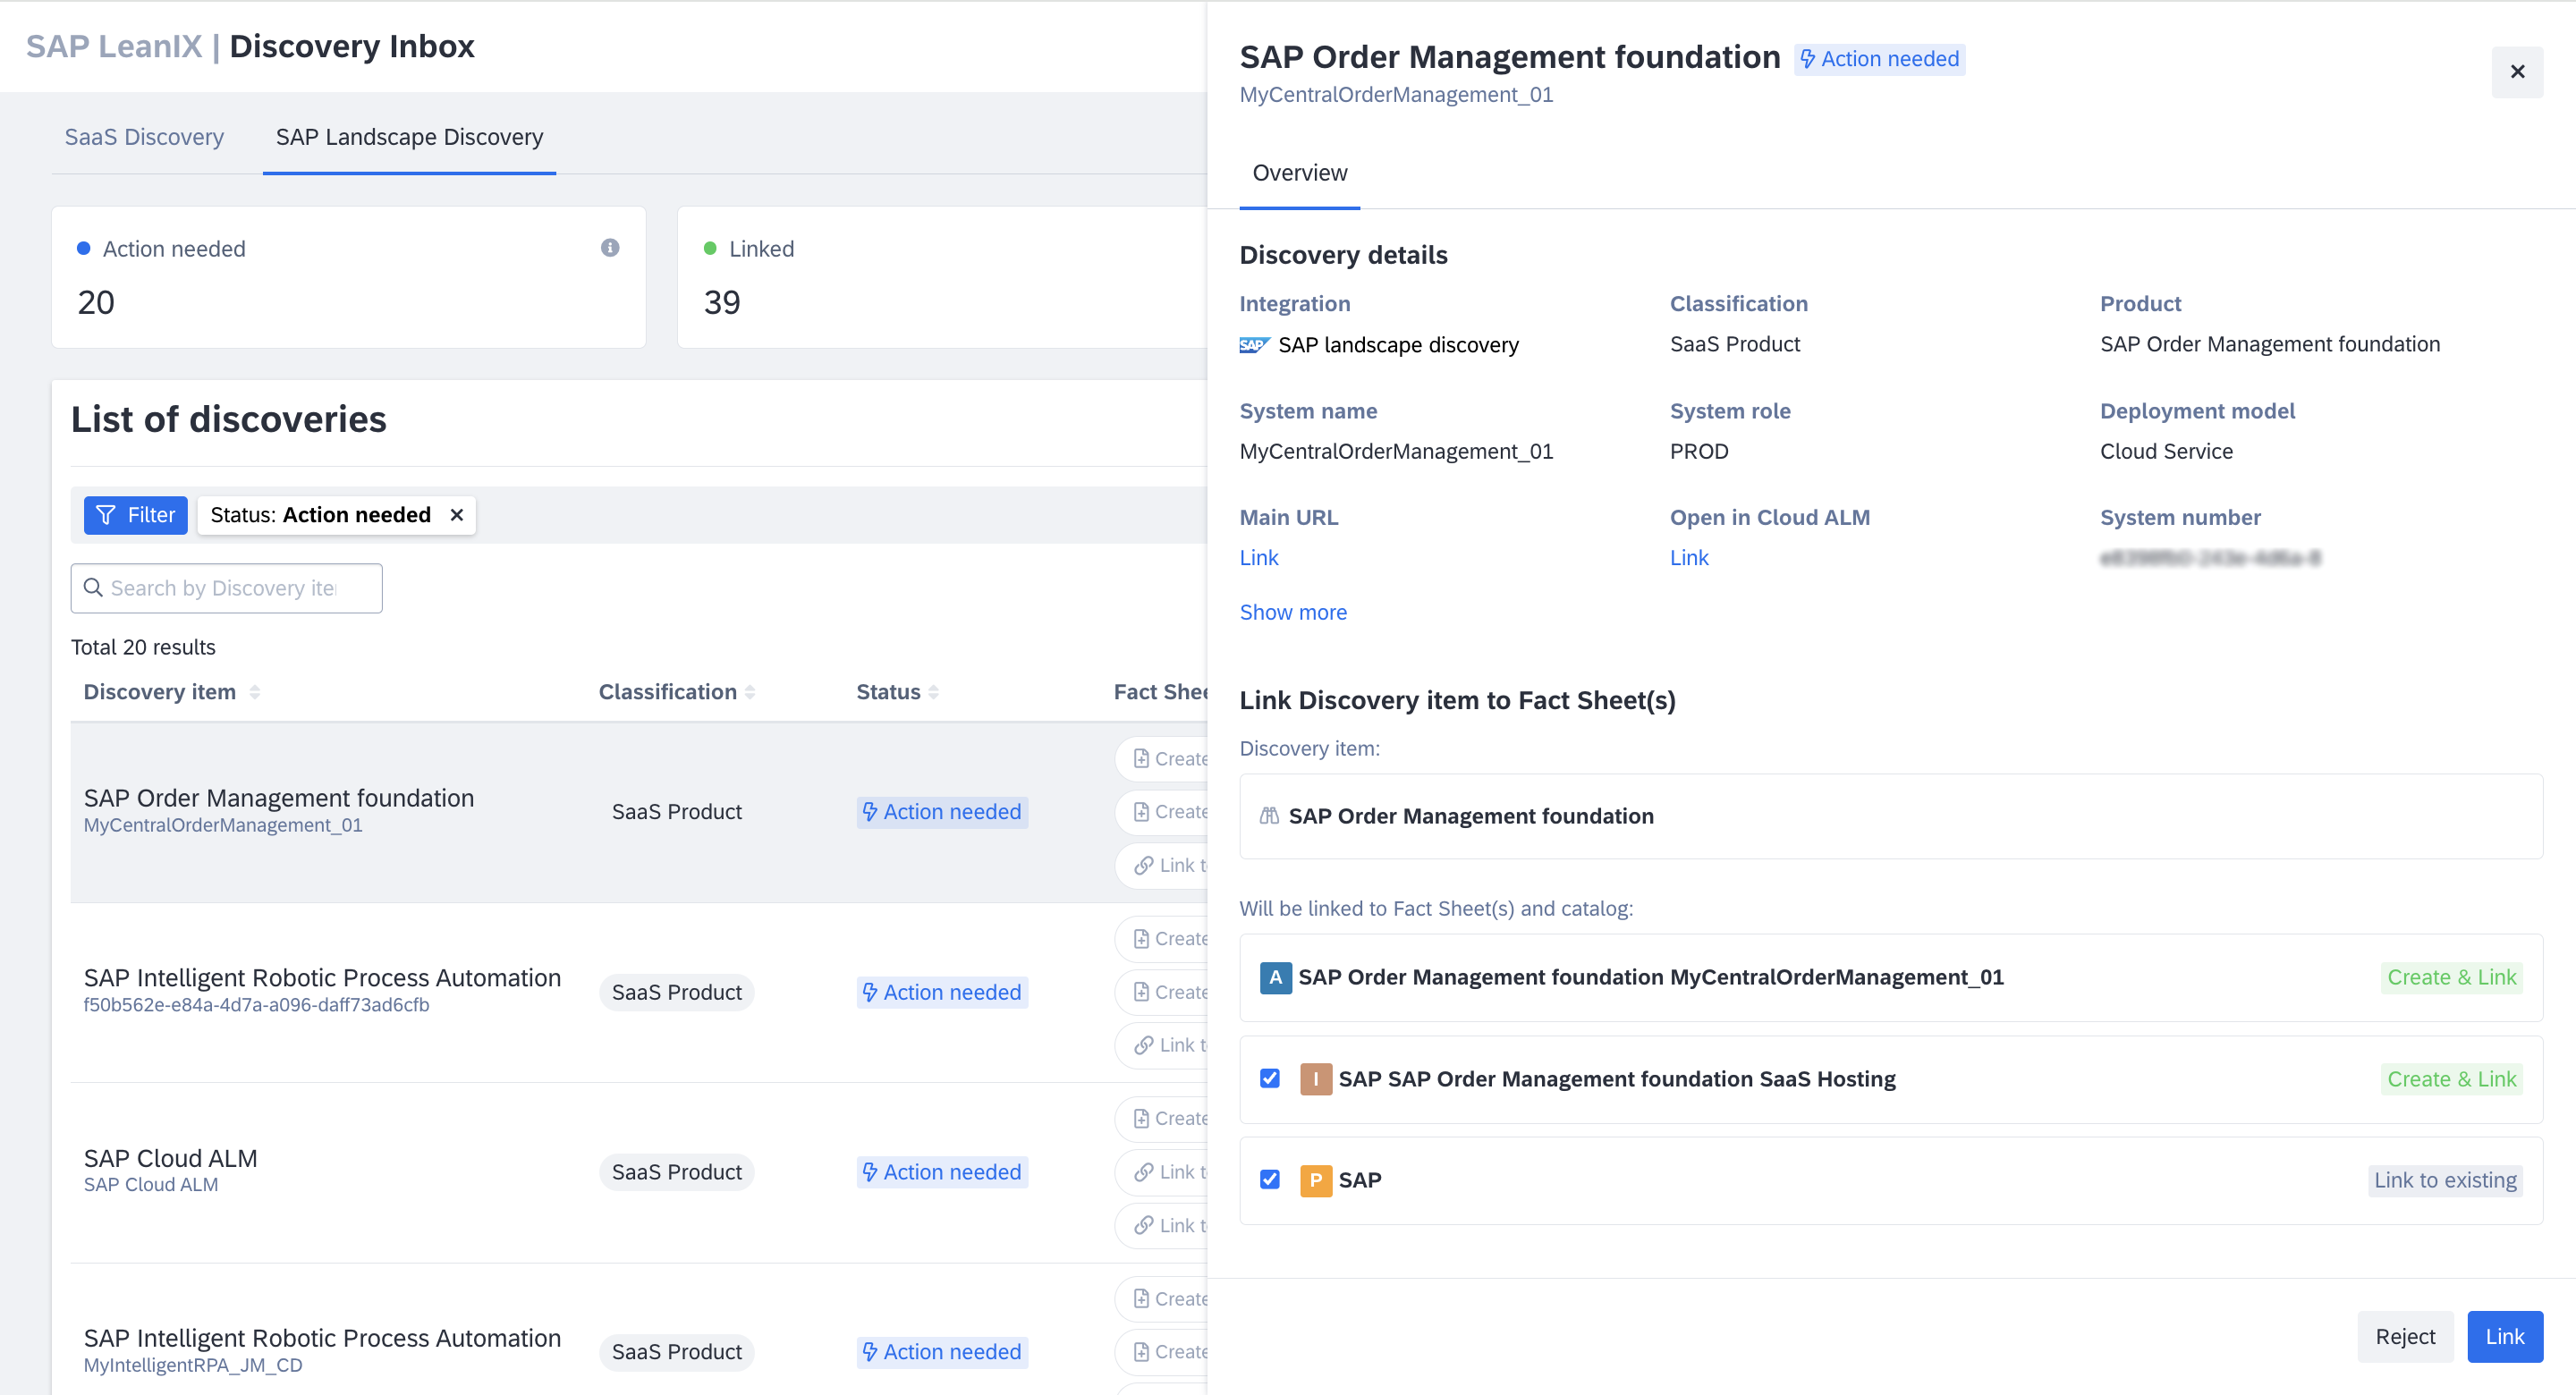This screenshot has width=2576, height=1395.
Task: Select MyIntelligentRPA_JM_CD discovery row
Action: coord(638,1330)
